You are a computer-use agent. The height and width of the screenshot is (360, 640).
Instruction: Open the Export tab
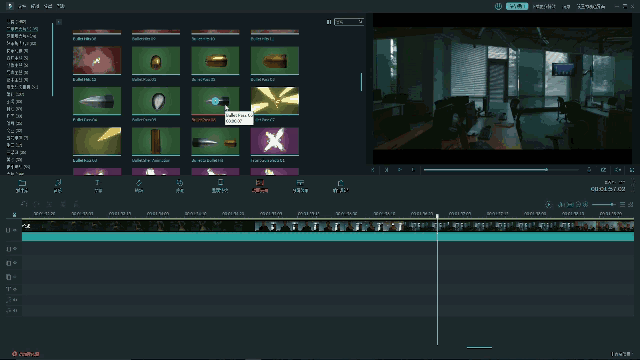(340, 186)
